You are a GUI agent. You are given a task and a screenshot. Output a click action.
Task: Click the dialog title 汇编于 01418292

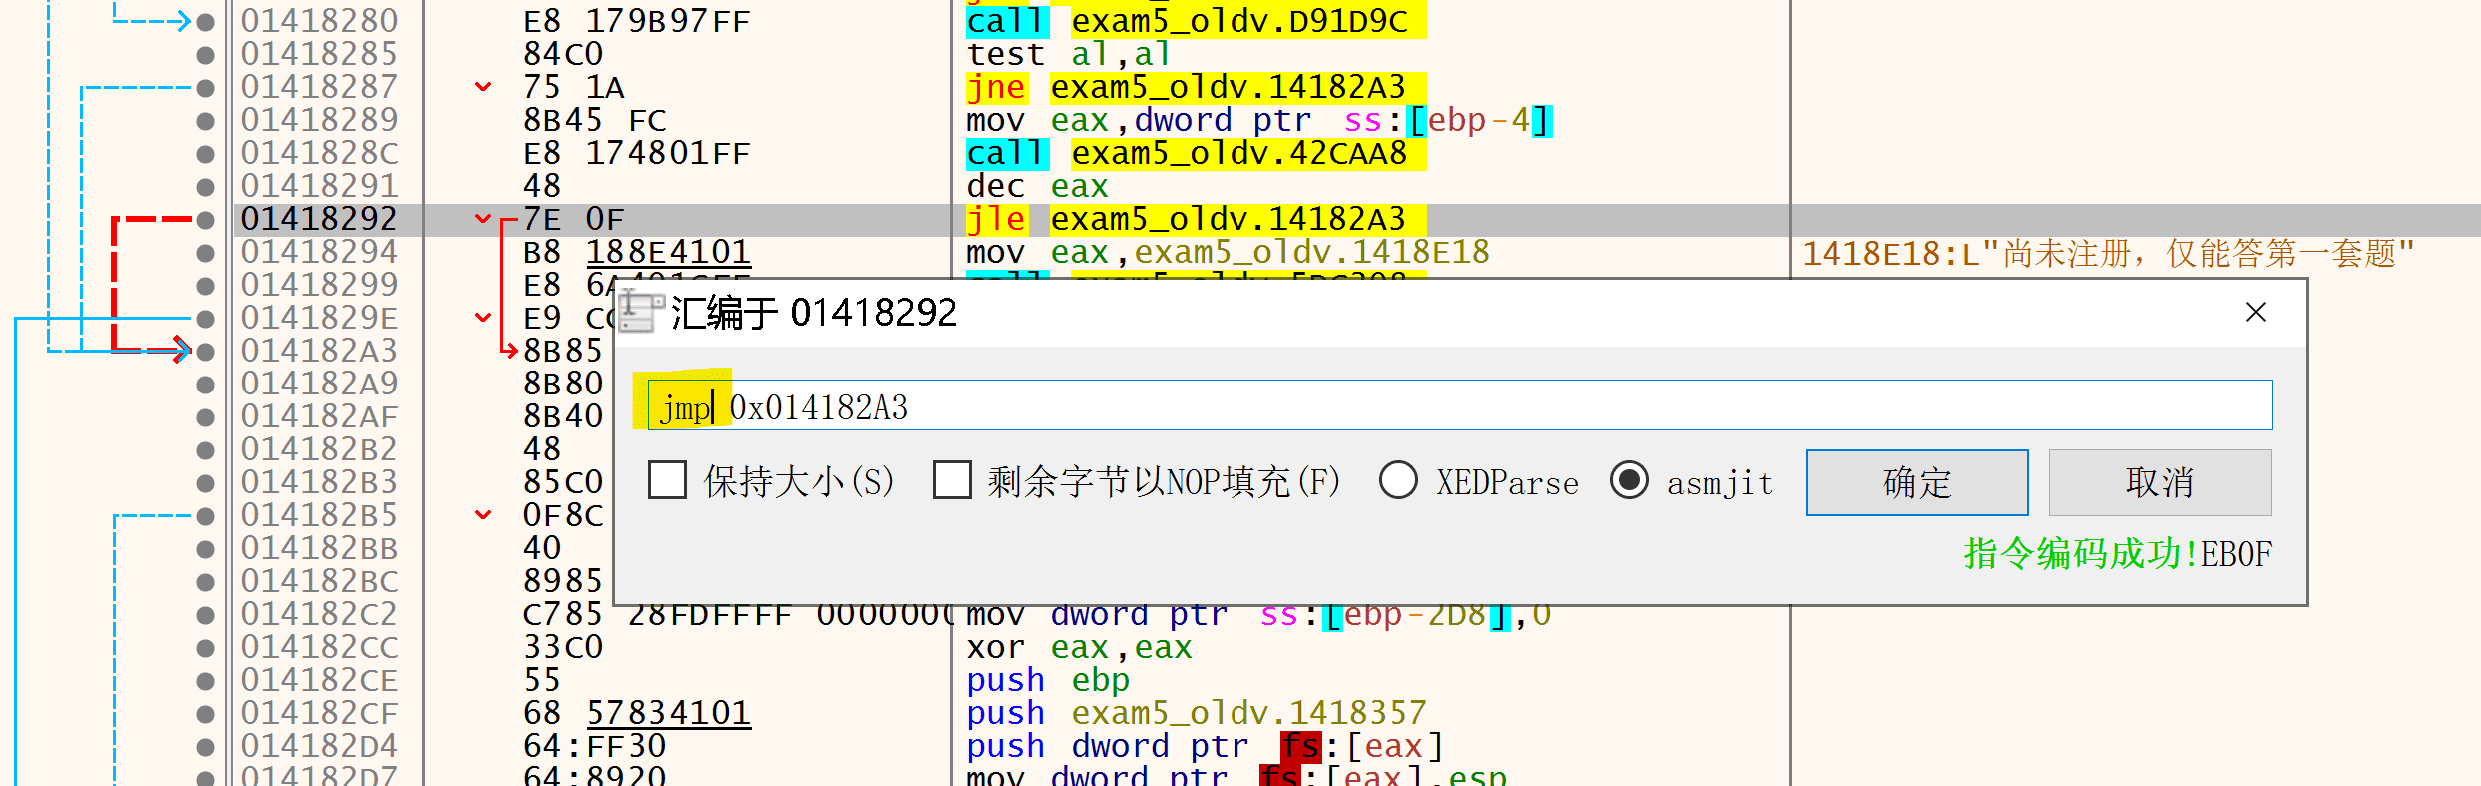[x=814, y=313]
